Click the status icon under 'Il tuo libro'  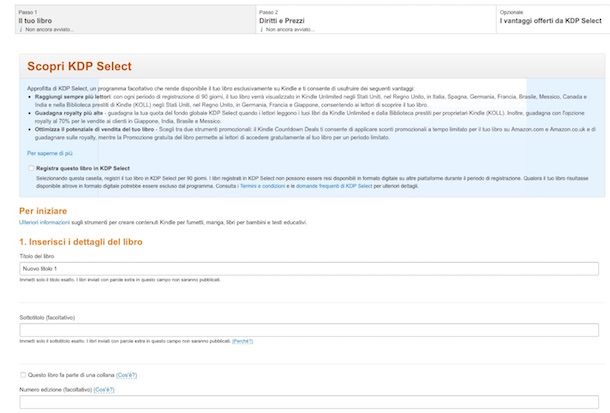point(21,30)
